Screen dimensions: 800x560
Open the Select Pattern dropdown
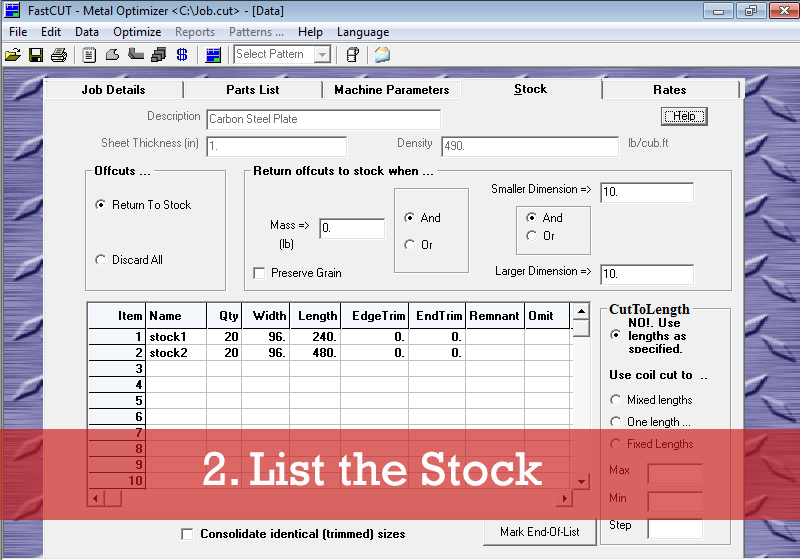[x=322, y=54]
